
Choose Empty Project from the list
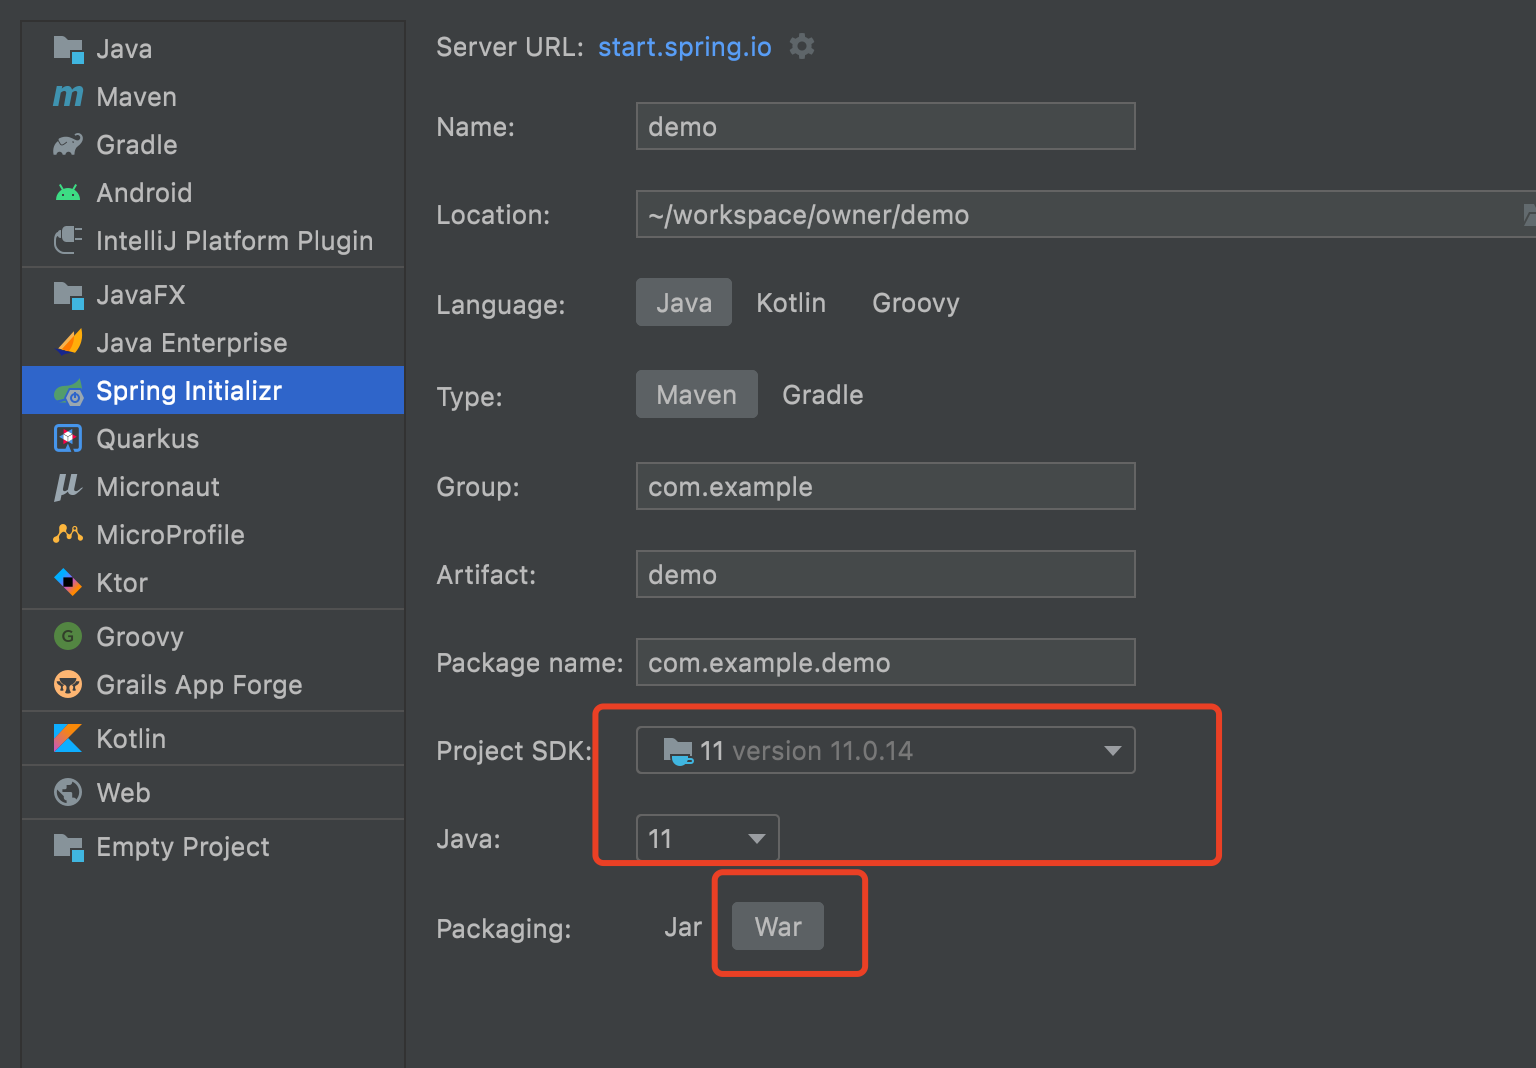[x=182, y=847]
